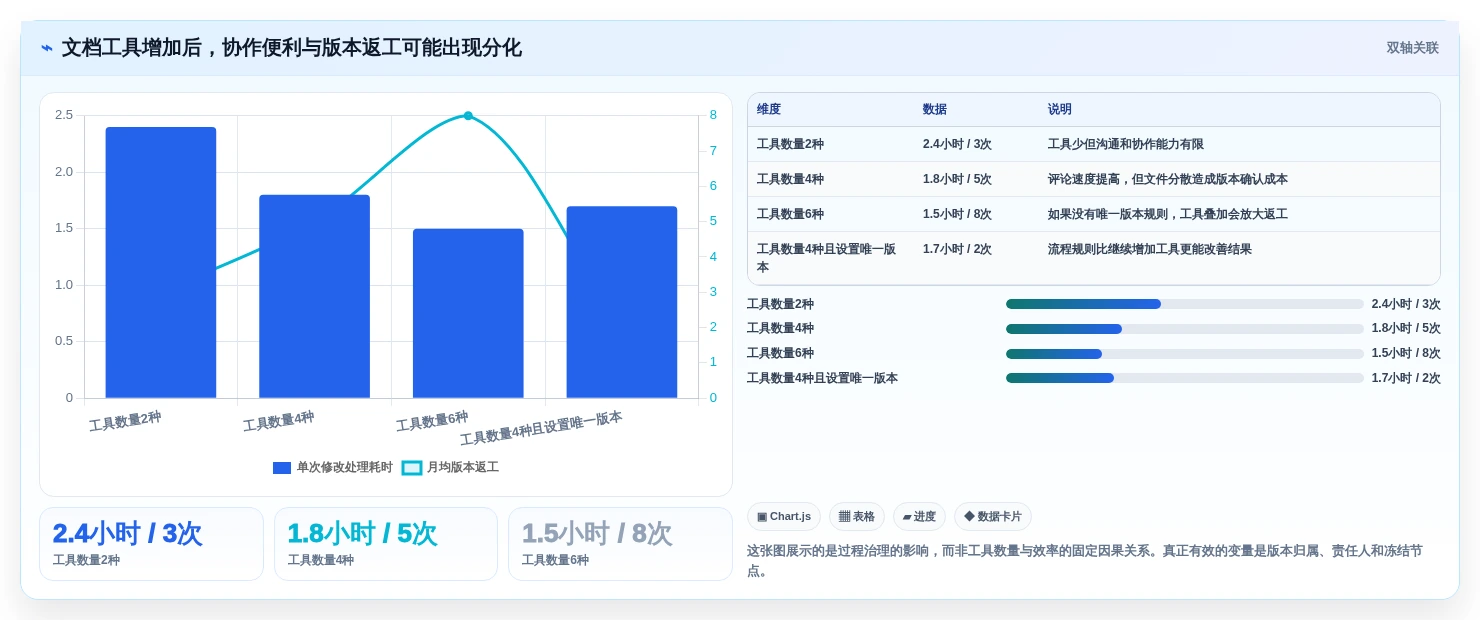Click the 双轴关联 label
Viewport: 1480px width, 620px height.
[x=1412, y=48]
